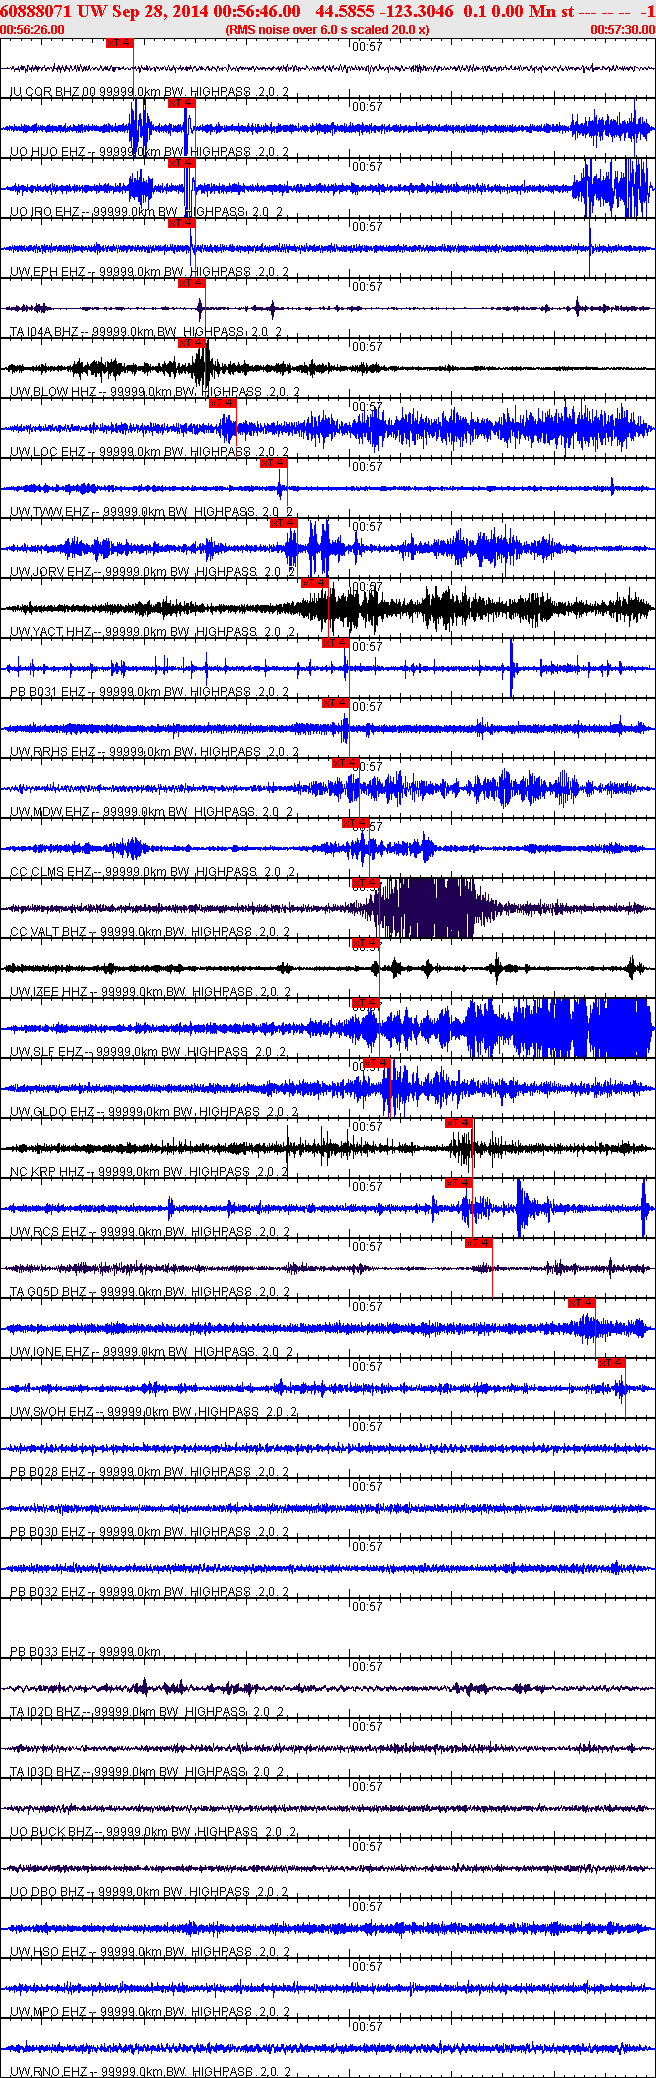Viewport: 656px width, 2078px height.
Task: Click the red pick marker on UW BLOW trace
Action: click(191, 343)
